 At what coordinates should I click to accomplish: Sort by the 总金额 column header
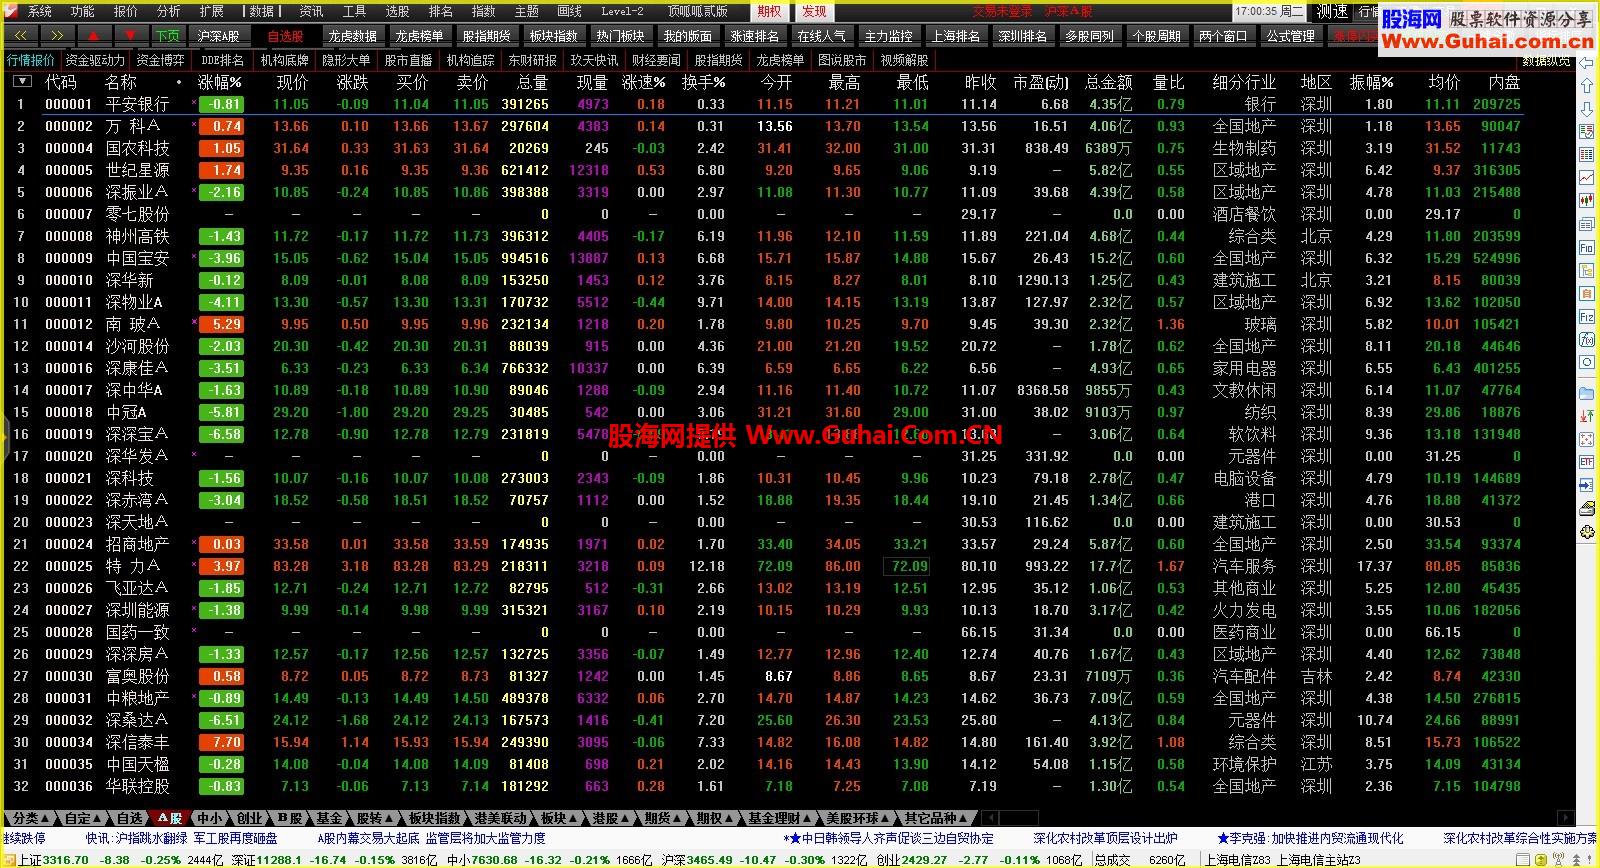click(x=1108, y=82)
